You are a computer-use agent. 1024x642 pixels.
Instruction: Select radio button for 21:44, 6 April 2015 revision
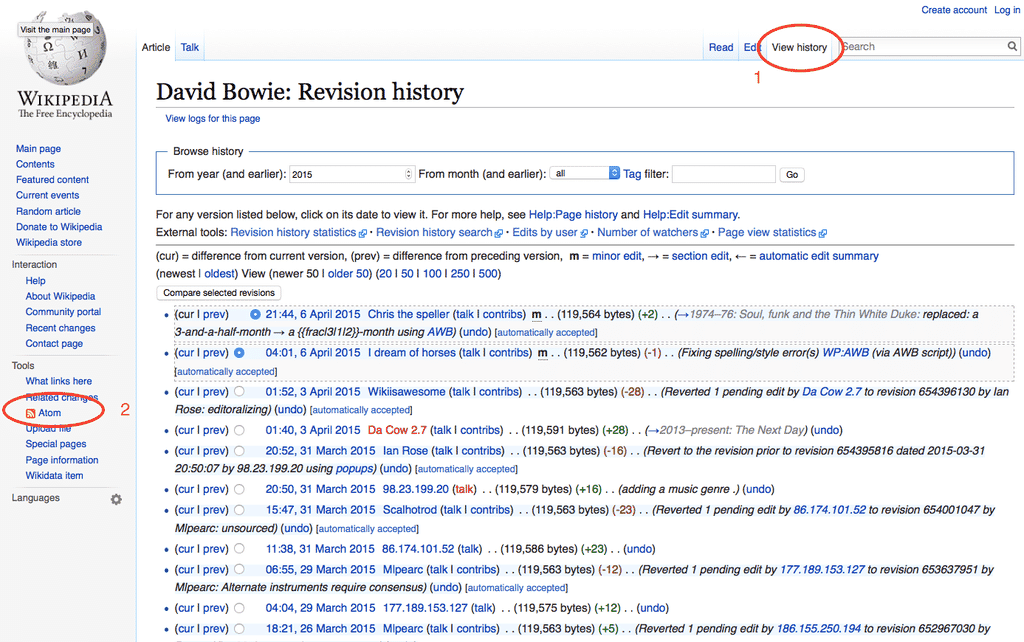pyautogui.click(x=255, y=314)
